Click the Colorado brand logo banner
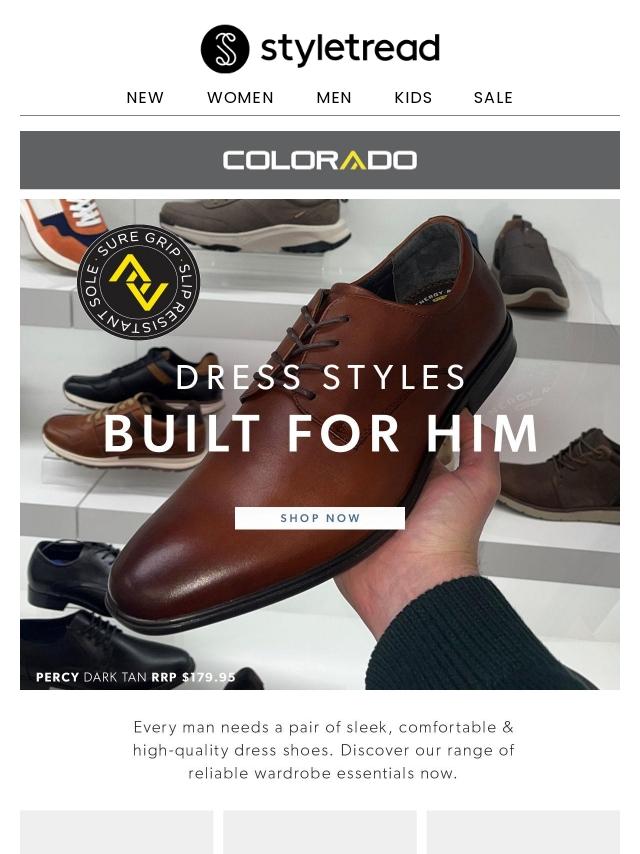This screenshot has width=640, height=854. pos(320,160)
